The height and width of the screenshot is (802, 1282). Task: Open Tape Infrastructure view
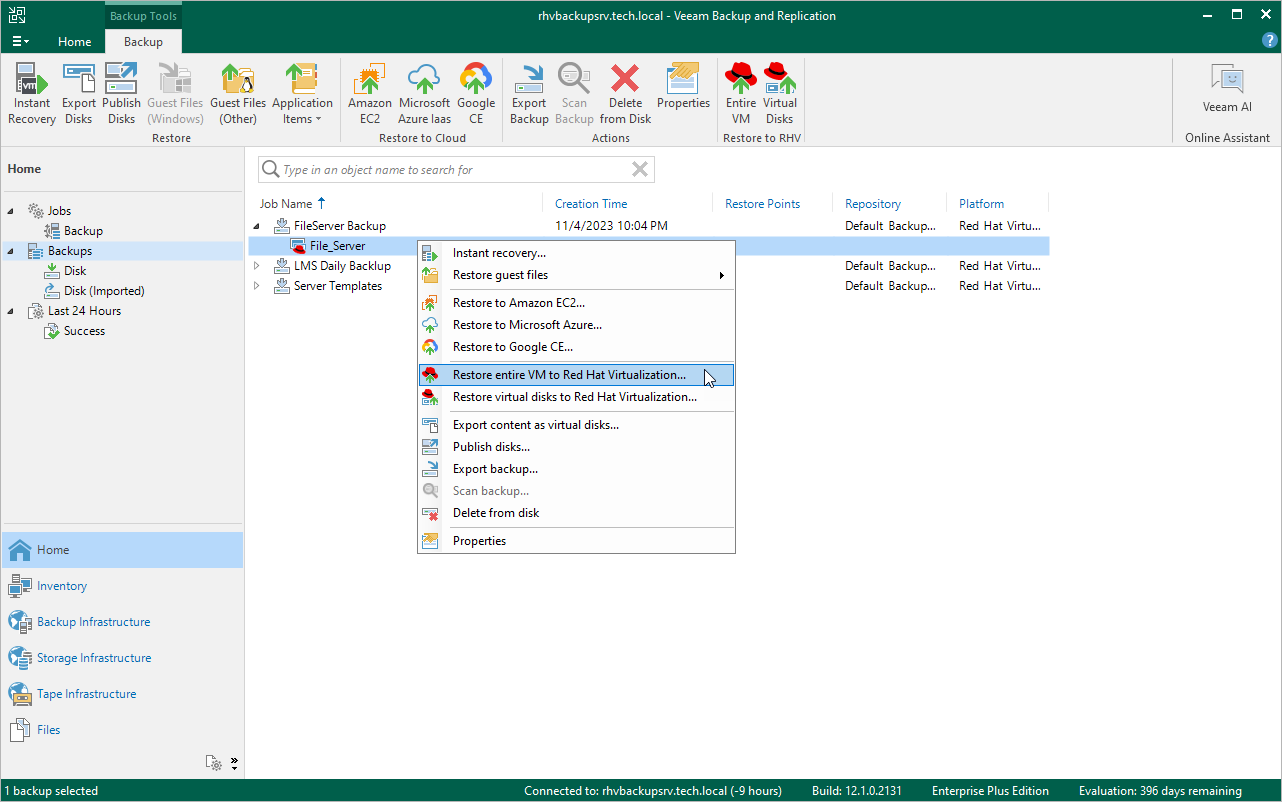coord(122,694)
